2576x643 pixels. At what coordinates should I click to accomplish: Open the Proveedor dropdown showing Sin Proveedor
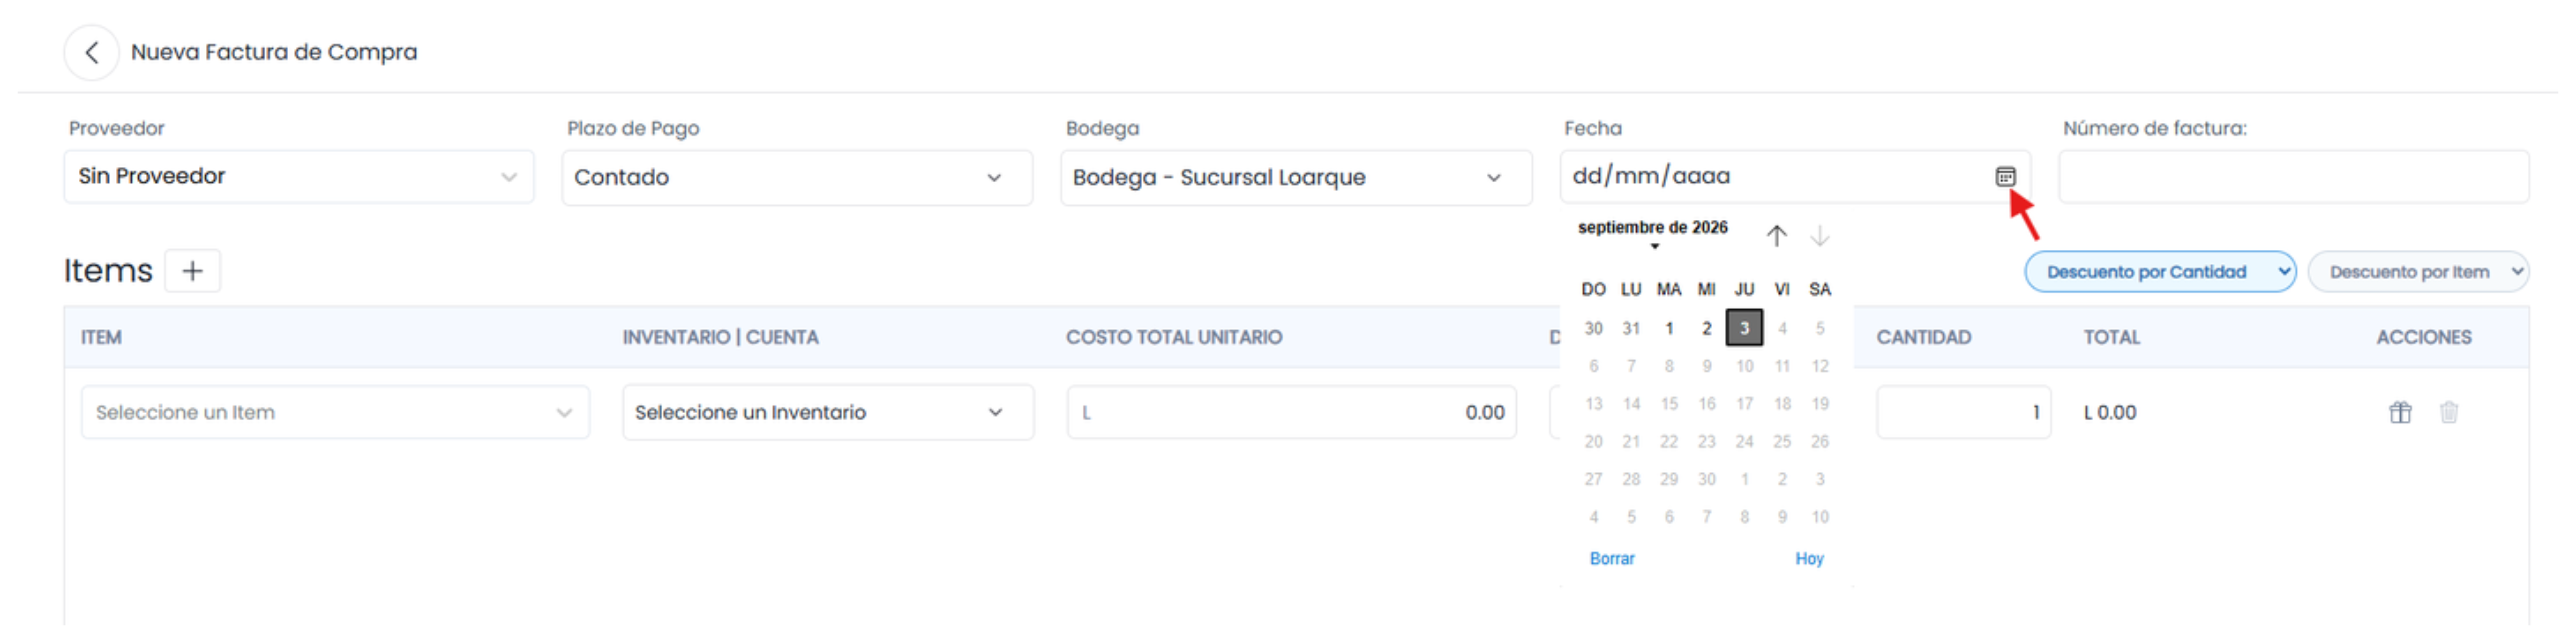pos(298,177)
